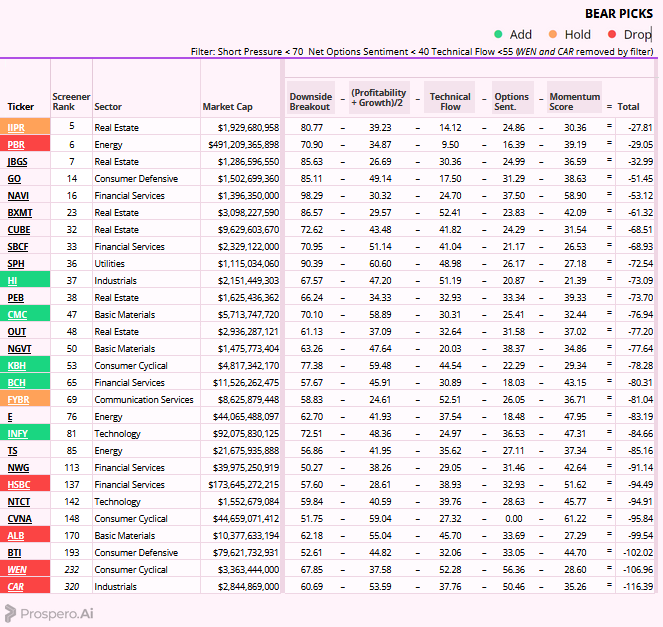This screenshot has height=627, width=663.
Task: Open the TS ticker link
Action: coord(13,451)
